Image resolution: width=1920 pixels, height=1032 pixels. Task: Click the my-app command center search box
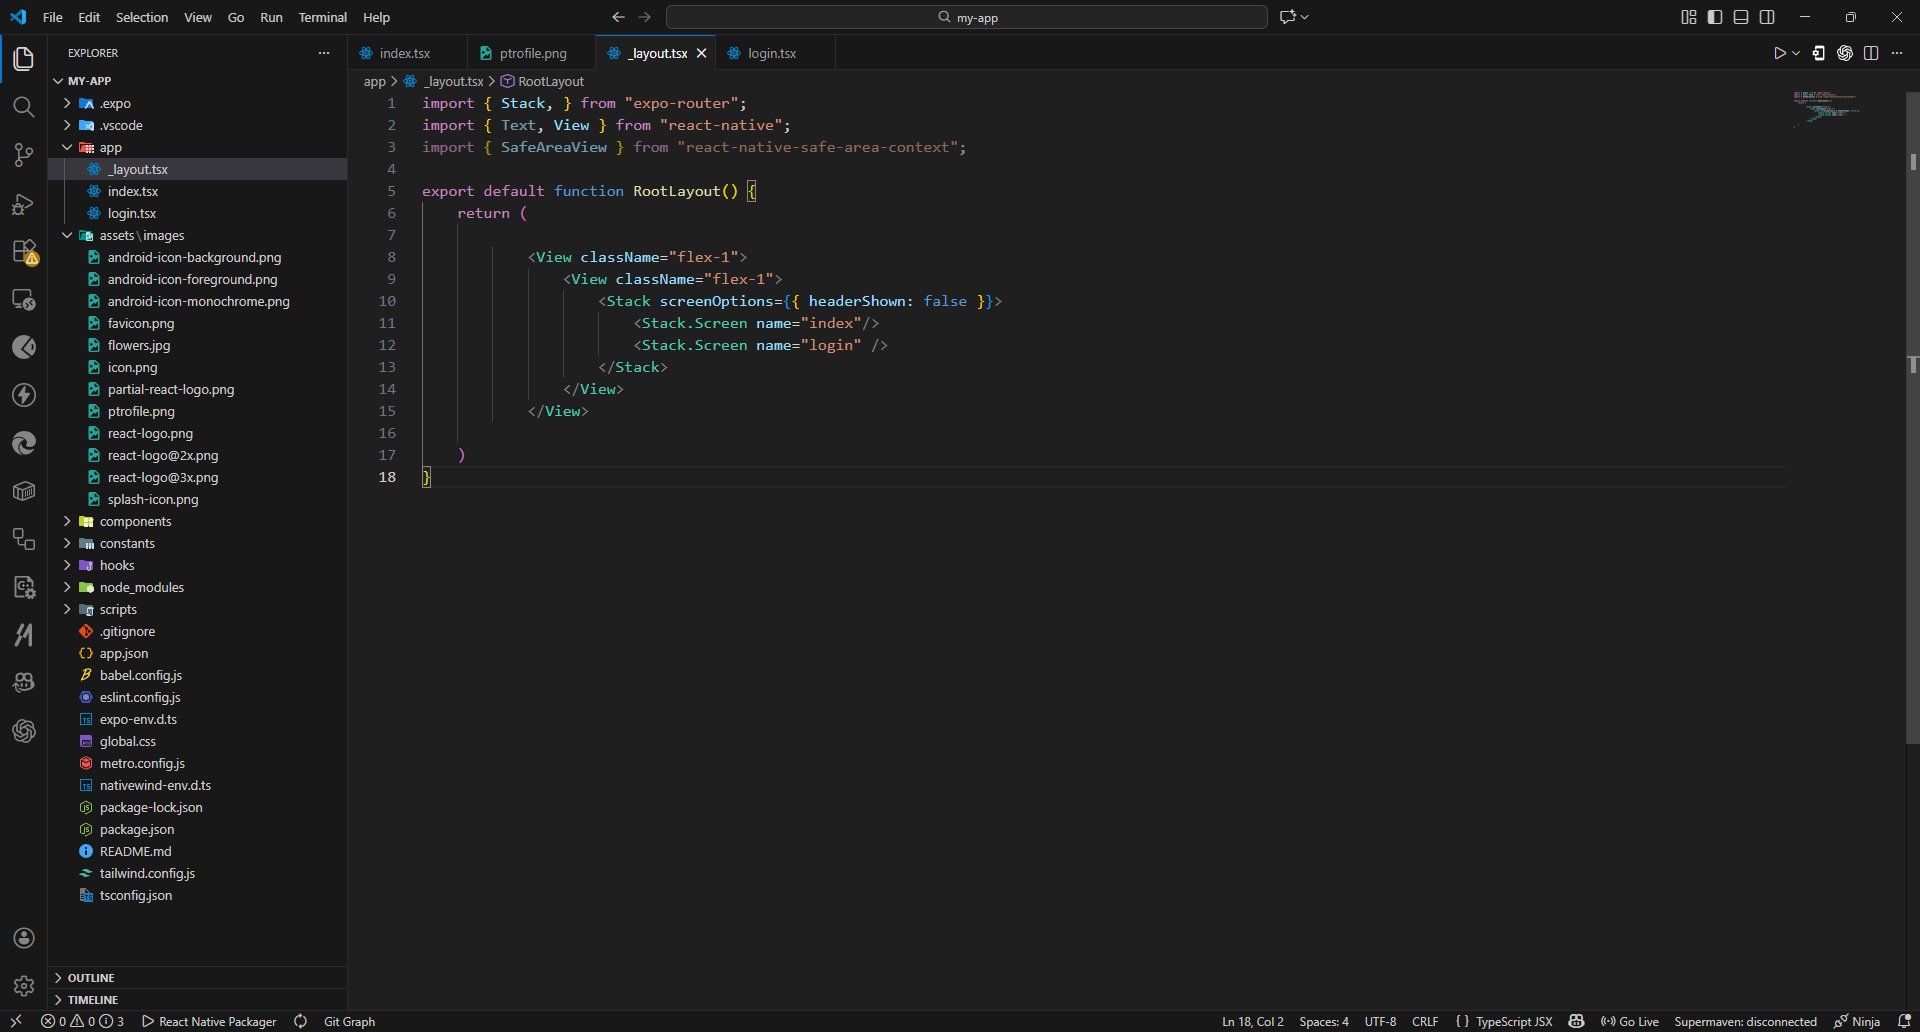pyautogui.click(x=966, y=17)
